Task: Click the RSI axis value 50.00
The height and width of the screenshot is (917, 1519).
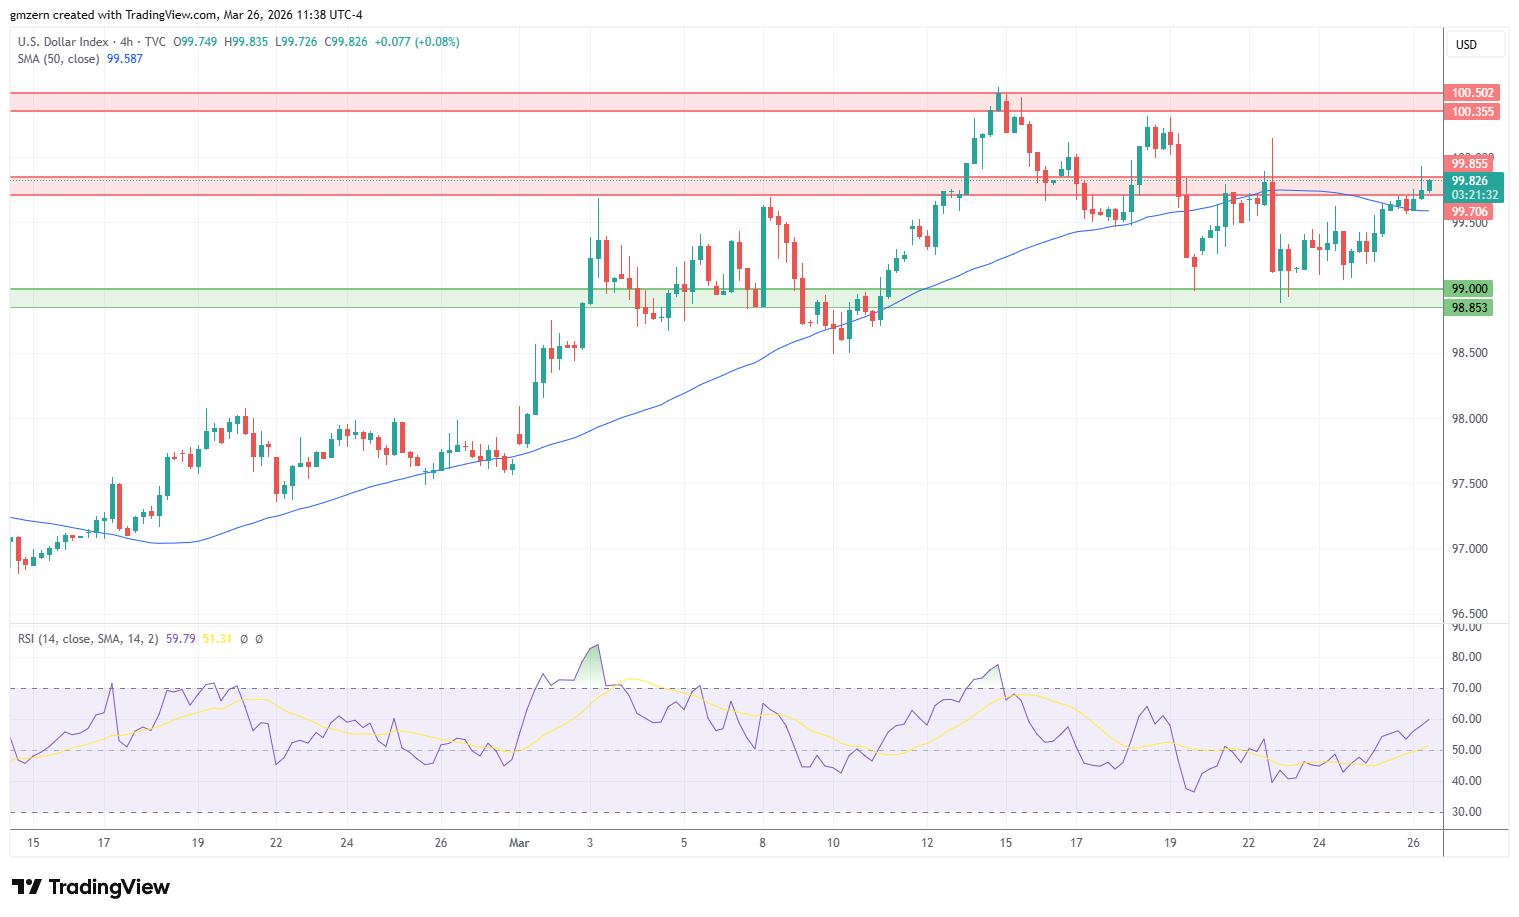Action: (1467, 750)
